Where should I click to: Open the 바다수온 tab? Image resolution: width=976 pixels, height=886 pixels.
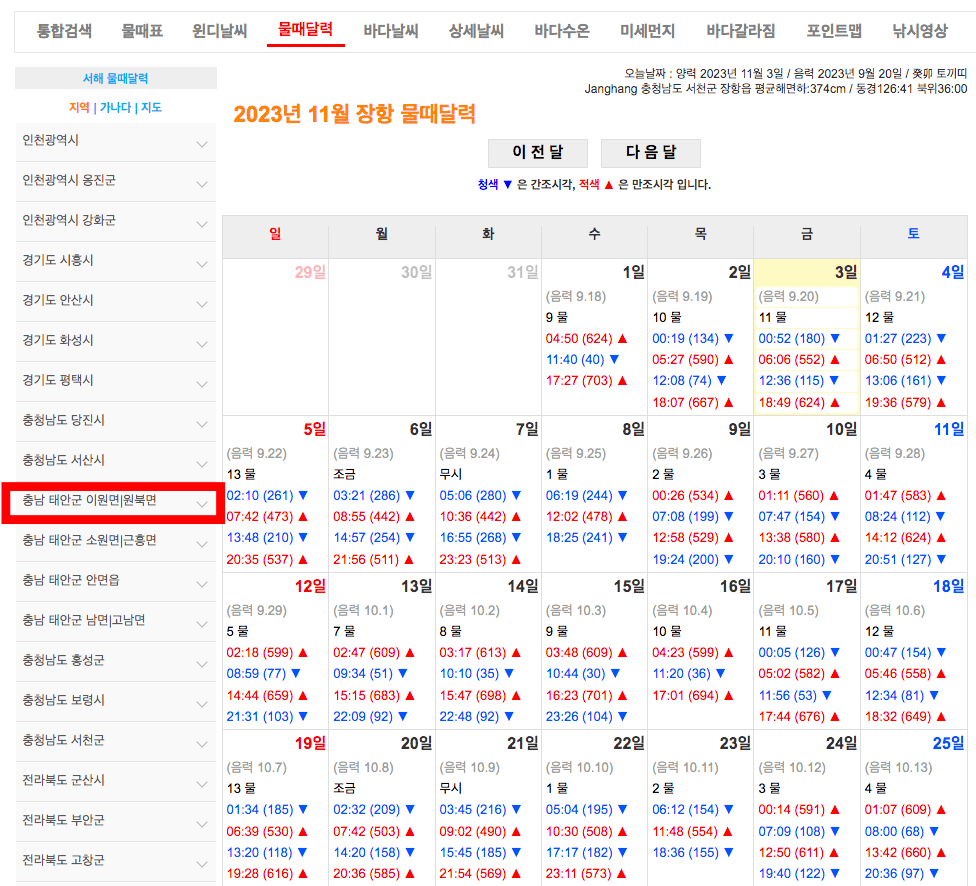coord(562,31)
